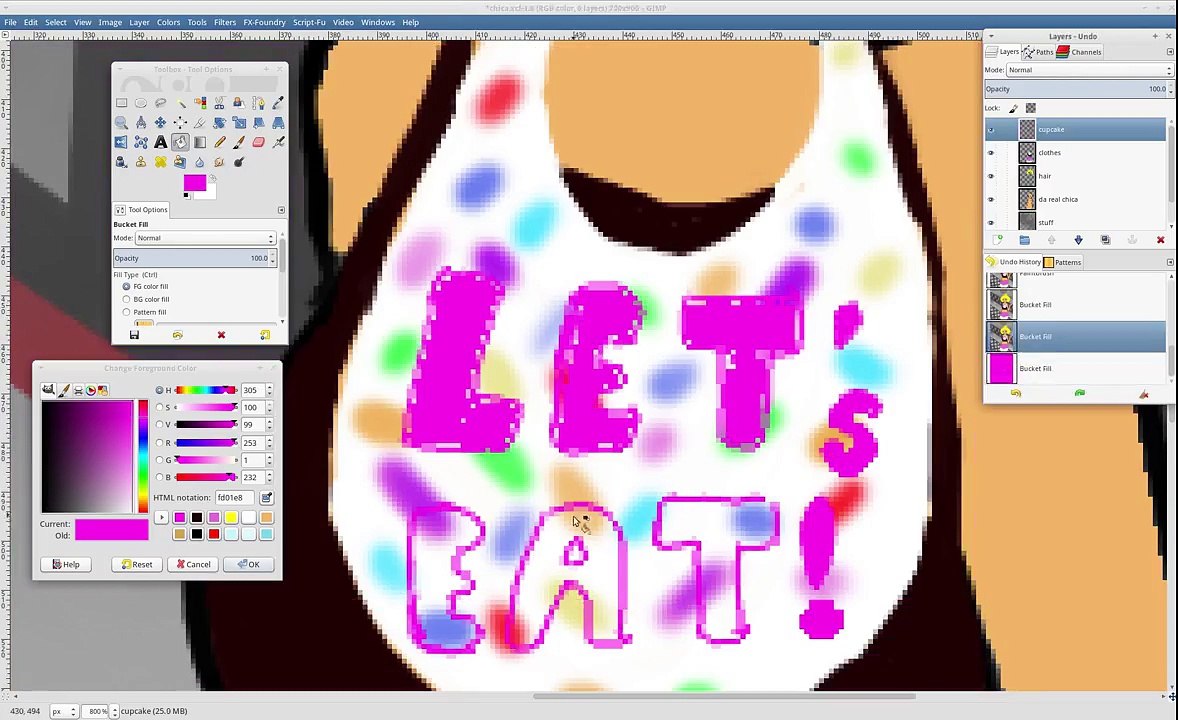
Task: Hide the hair layer
Action: [x=990, y=176]
